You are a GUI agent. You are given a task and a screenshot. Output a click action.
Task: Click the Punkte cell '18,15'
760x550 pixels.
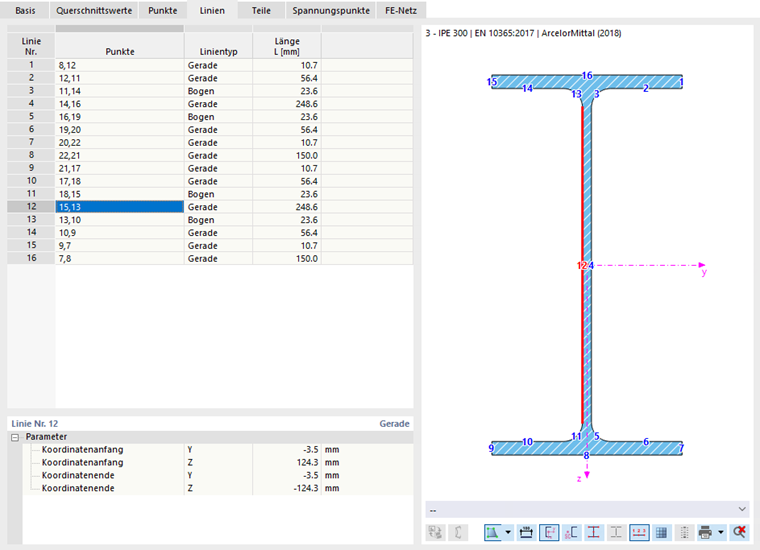click(x=120, y=194)
